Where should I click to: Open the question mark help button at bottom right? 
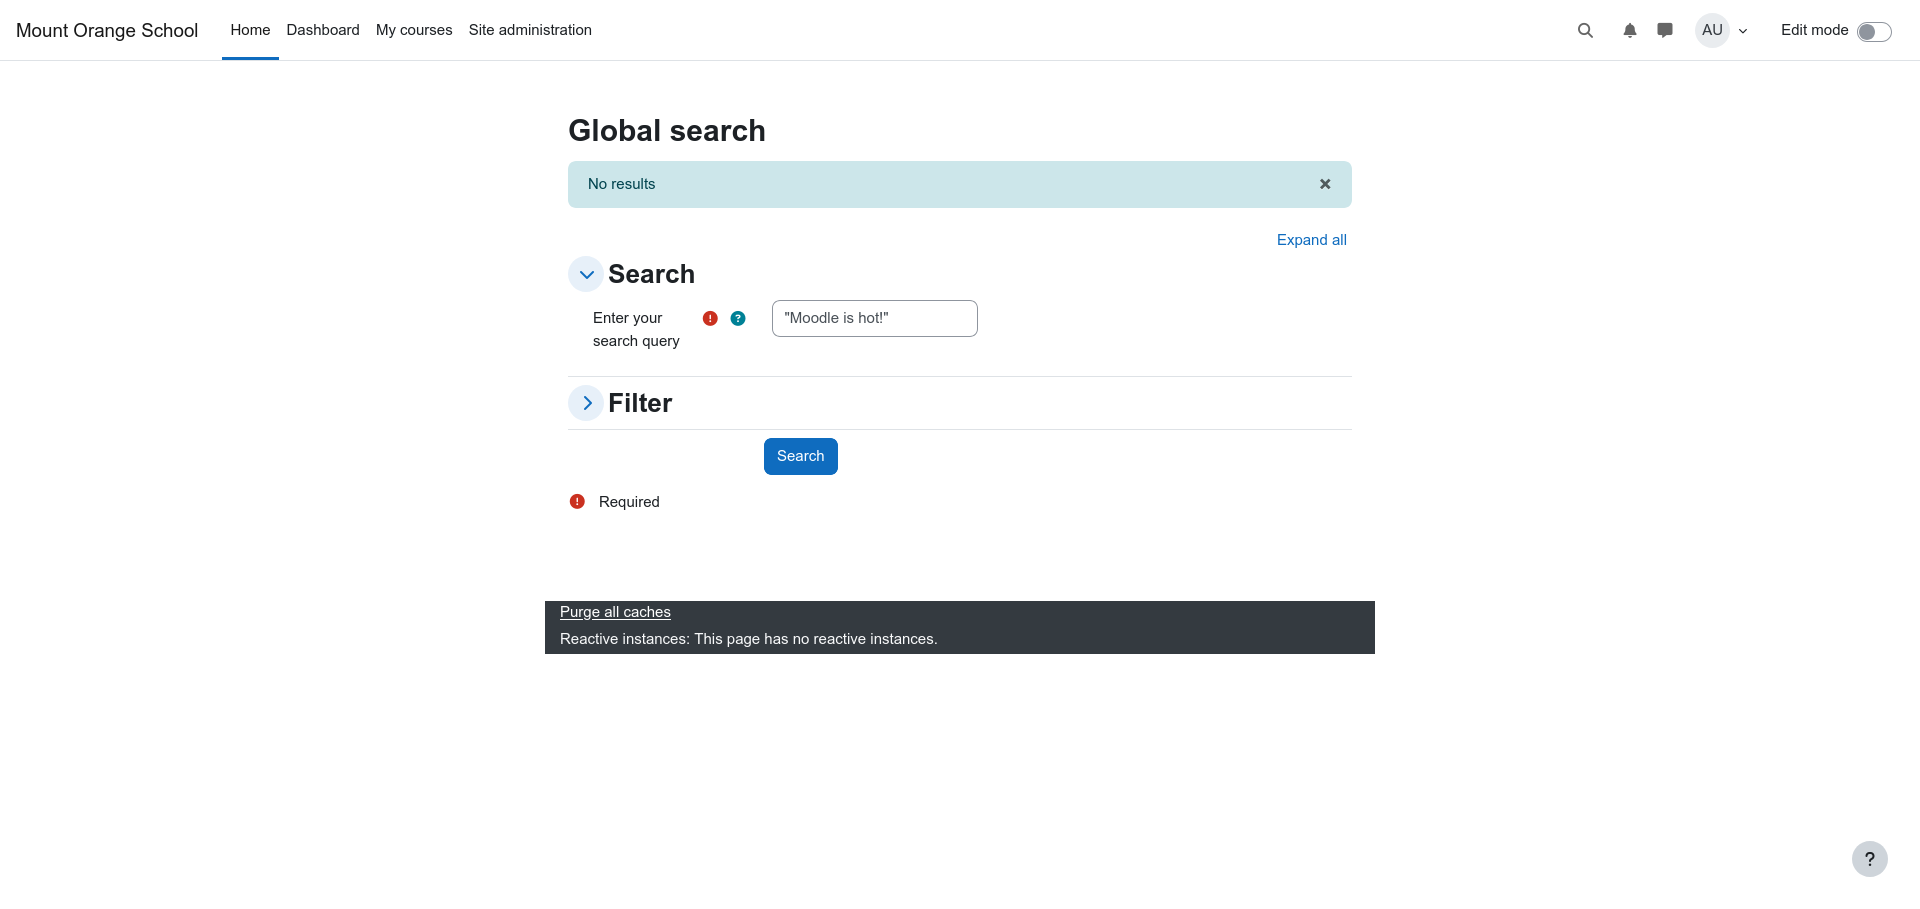[1869, 859]
